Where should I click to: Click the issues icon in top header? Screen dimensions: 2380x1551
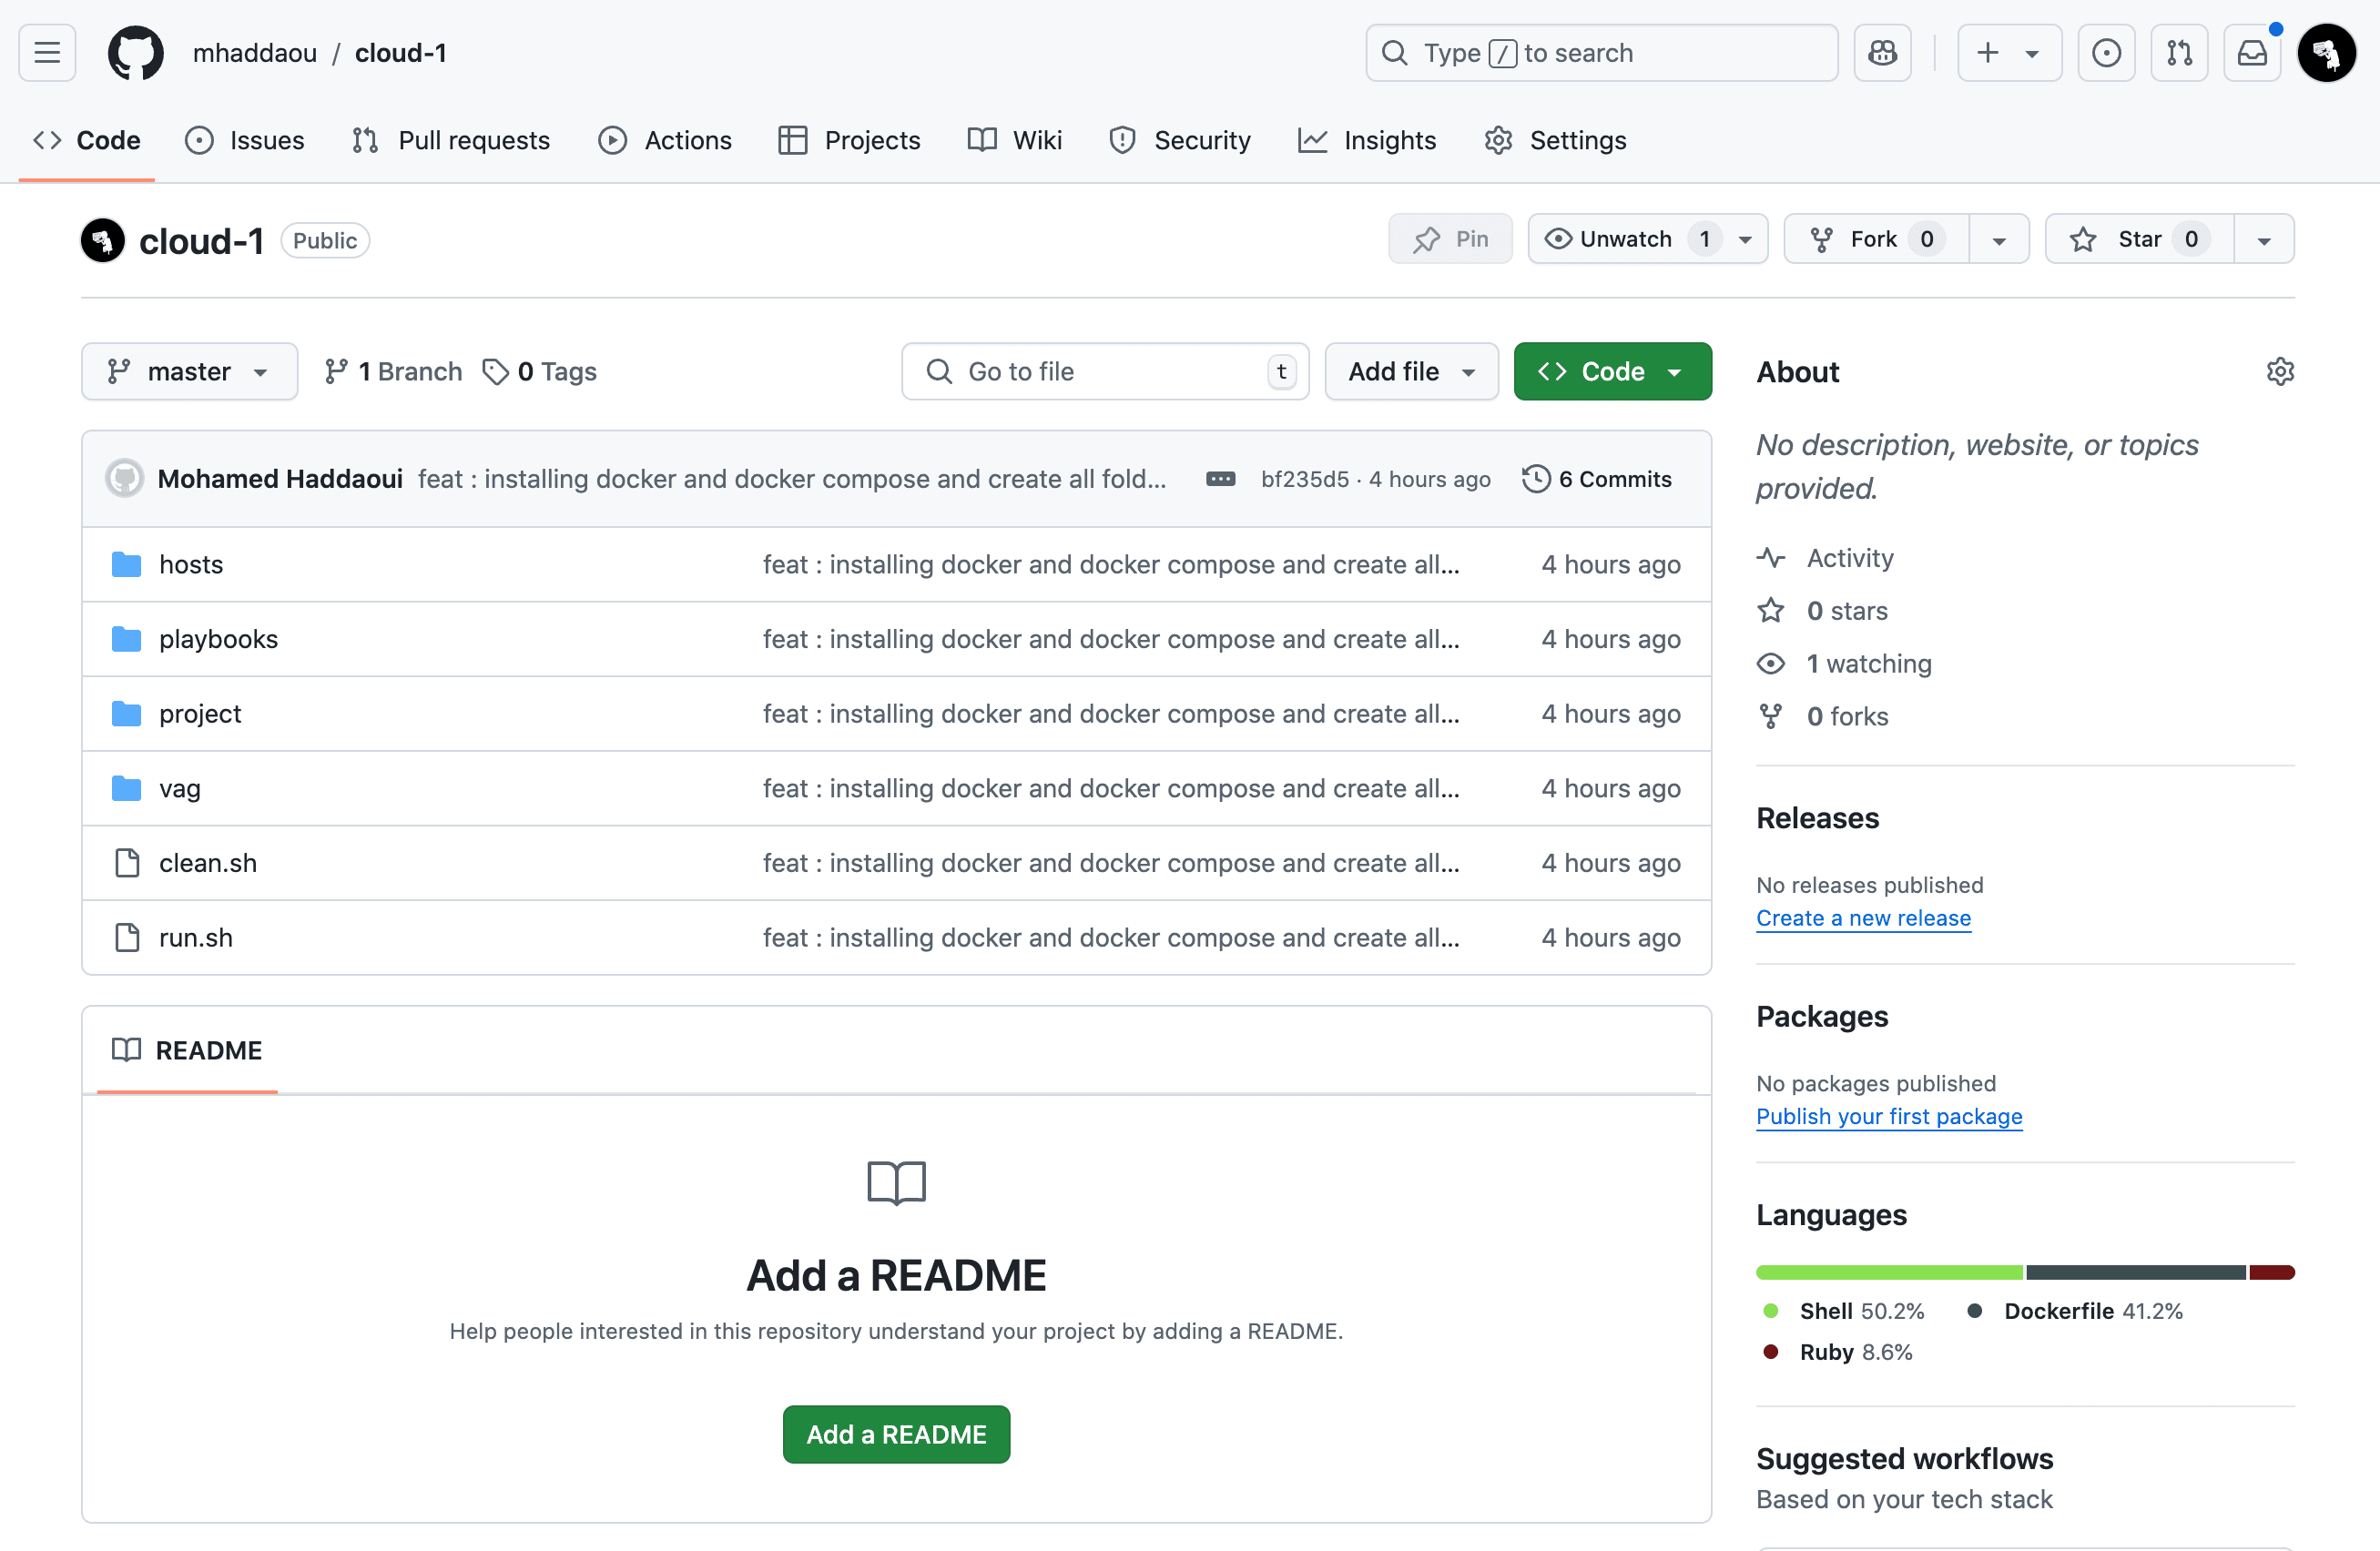(x=2106, y=53)
